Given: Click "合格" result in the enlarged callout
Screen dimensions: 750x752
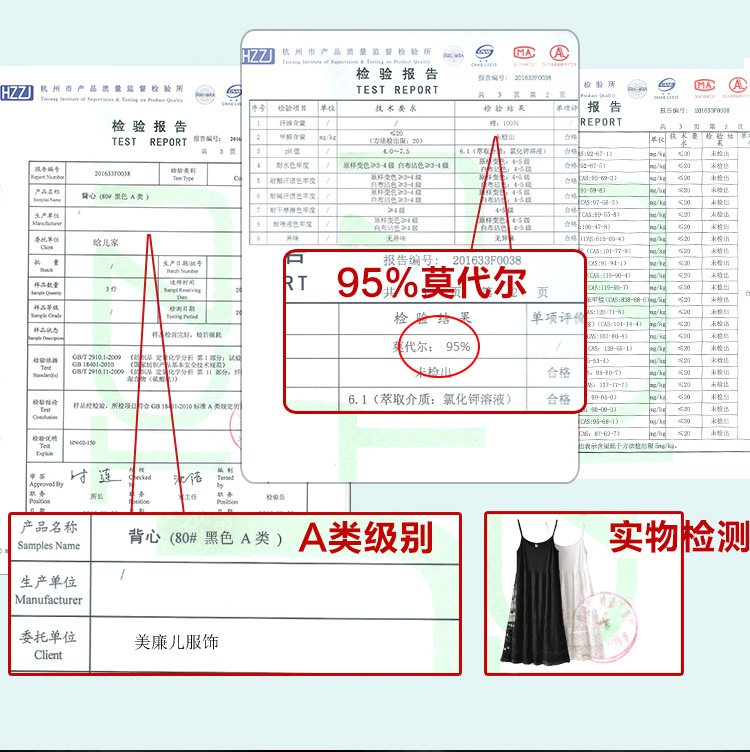Looking at the screenshot, I should [x=558, y=372].
